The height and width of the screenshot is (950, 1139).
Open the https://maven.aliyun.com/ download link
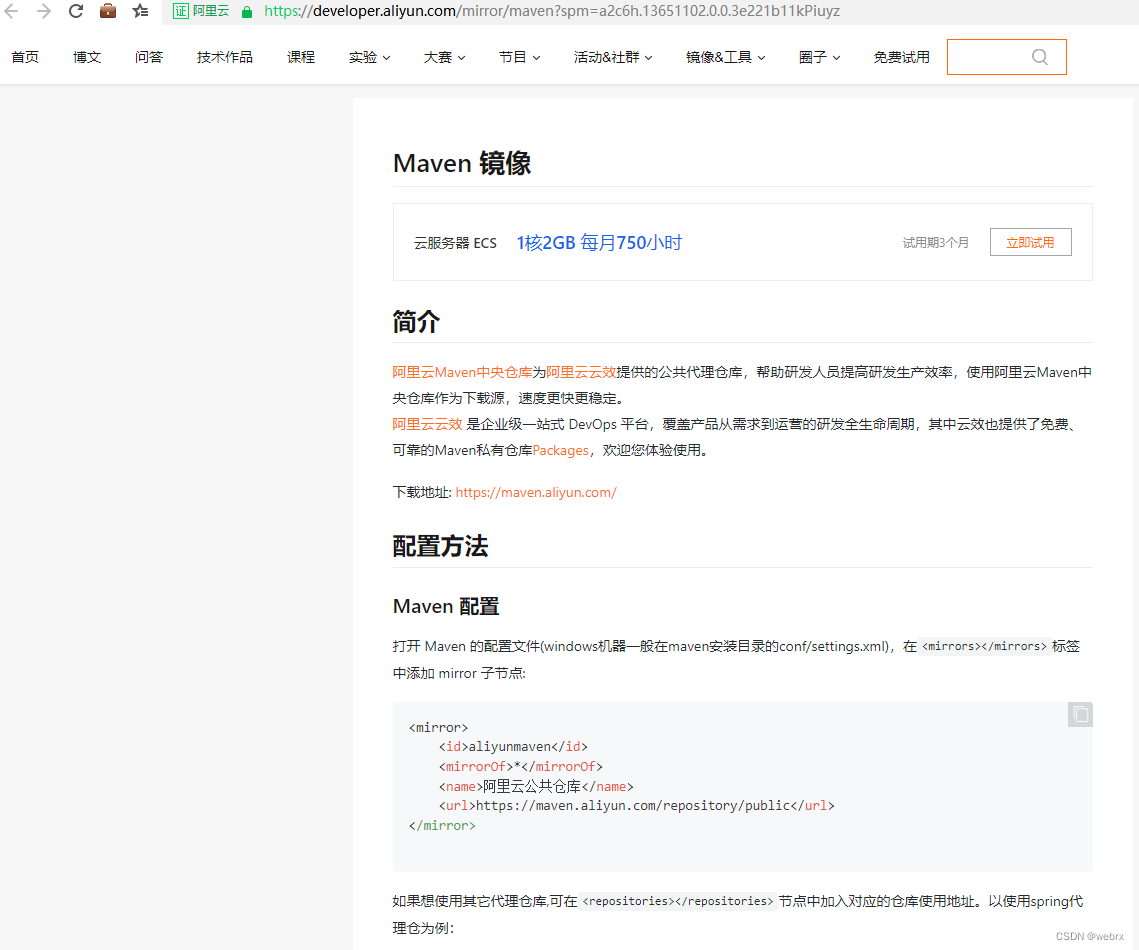point(536,492)
